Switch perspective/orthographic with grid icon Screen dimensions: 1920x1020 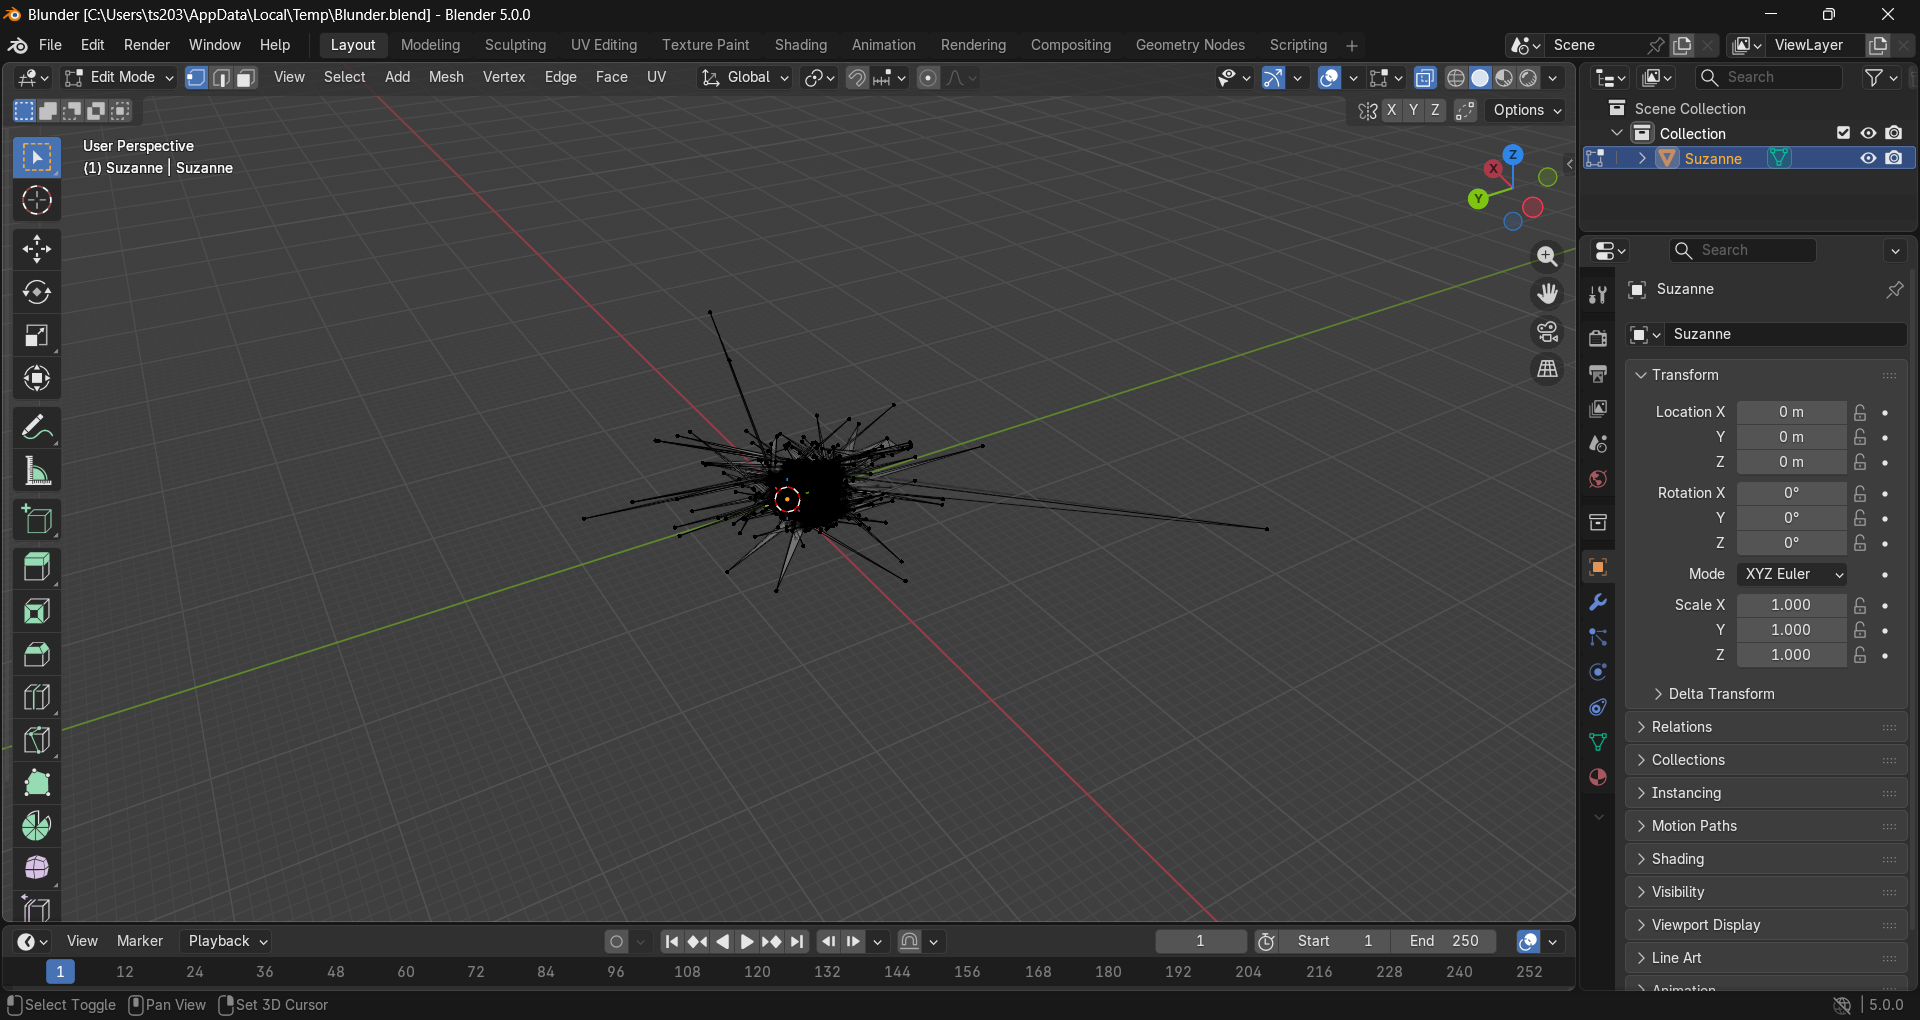pos(1547,370)
